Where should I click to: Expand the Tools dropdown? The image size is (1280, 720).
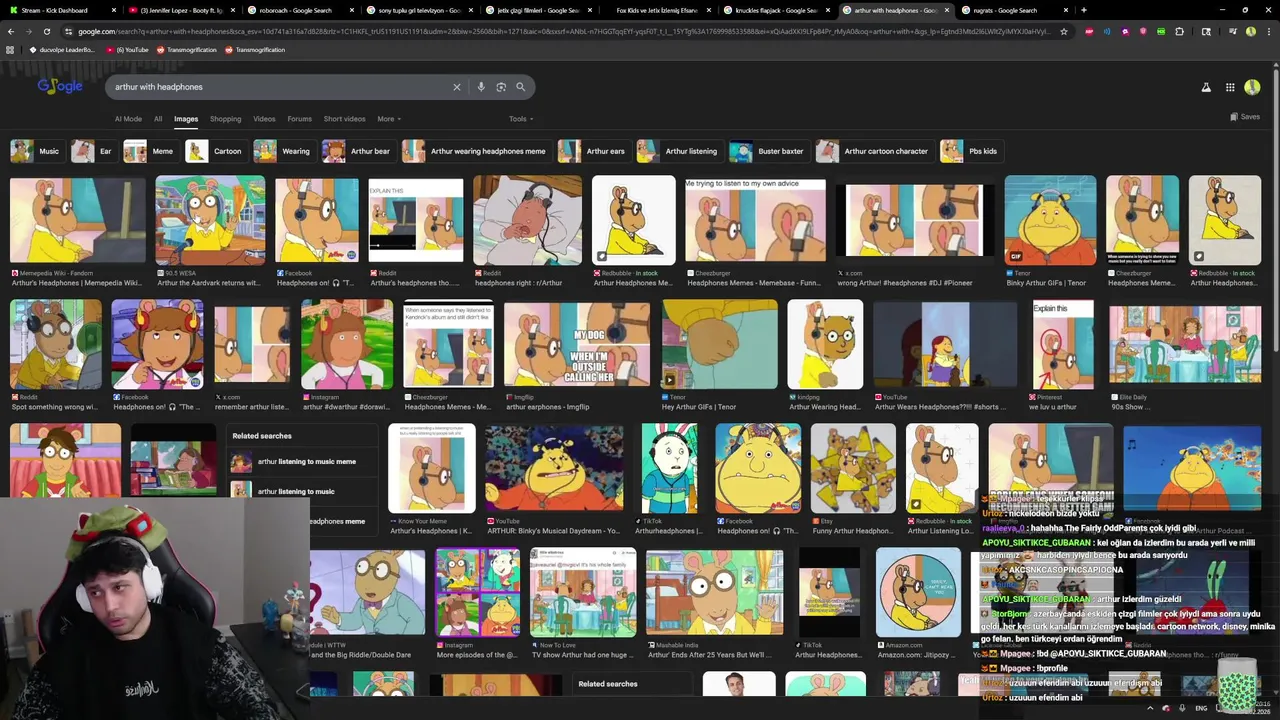tap(520, 119)
